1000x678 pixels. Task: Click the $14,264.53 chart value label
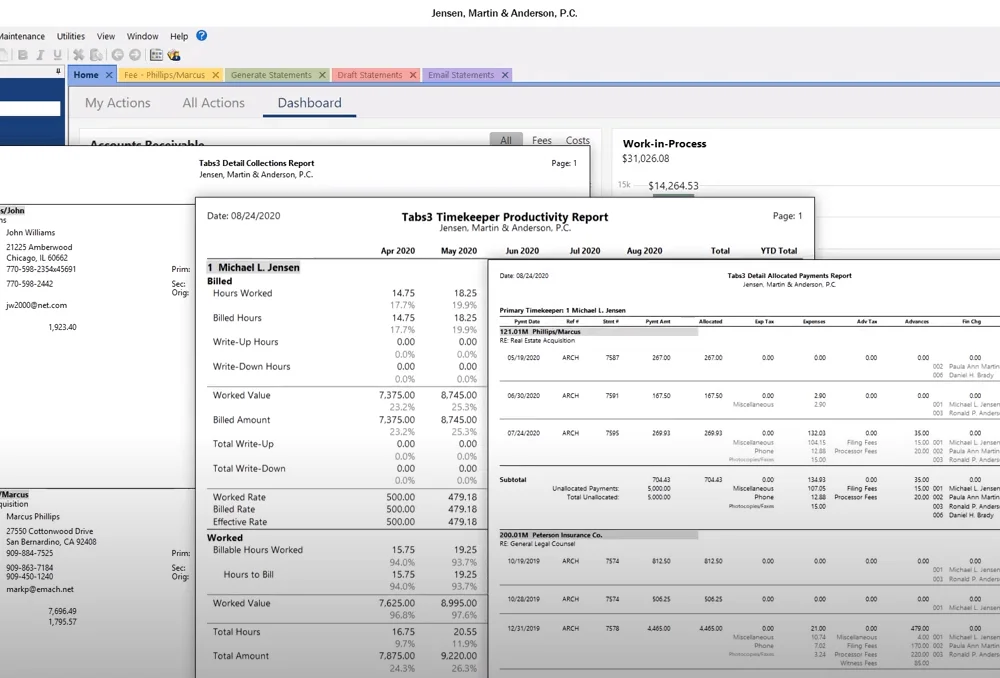[673, 186]
